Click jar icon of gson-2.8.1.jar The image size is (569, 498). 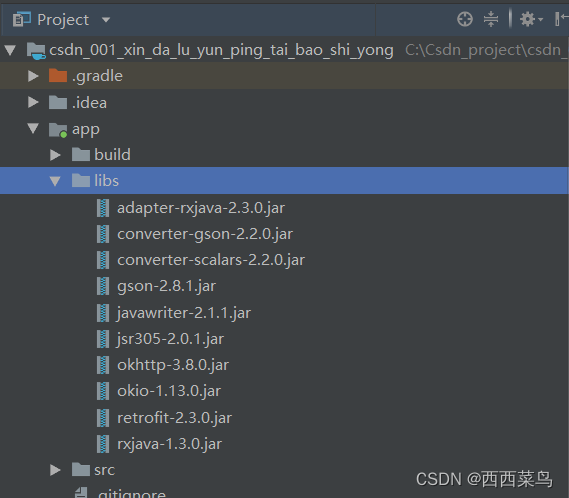click(103, 286)
